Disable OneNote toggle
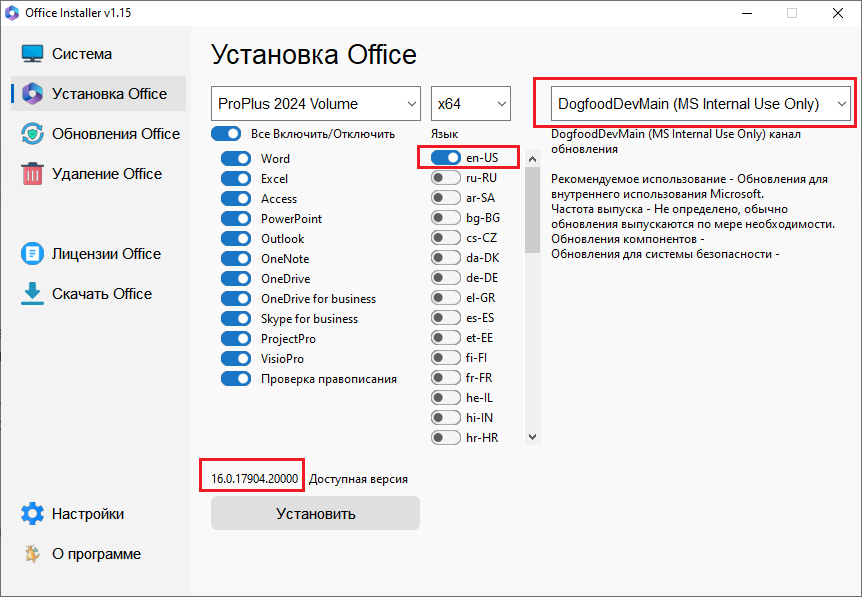The height and width of the screenshot is (597, 862). [x=236, y=258]
